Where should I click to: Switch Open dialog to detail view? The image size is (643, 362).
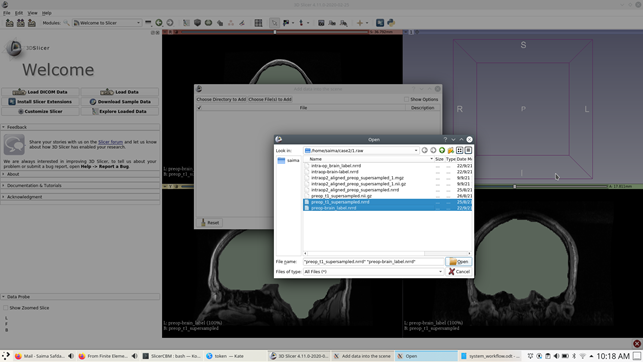pyautogui.click(x=468, y=150)
